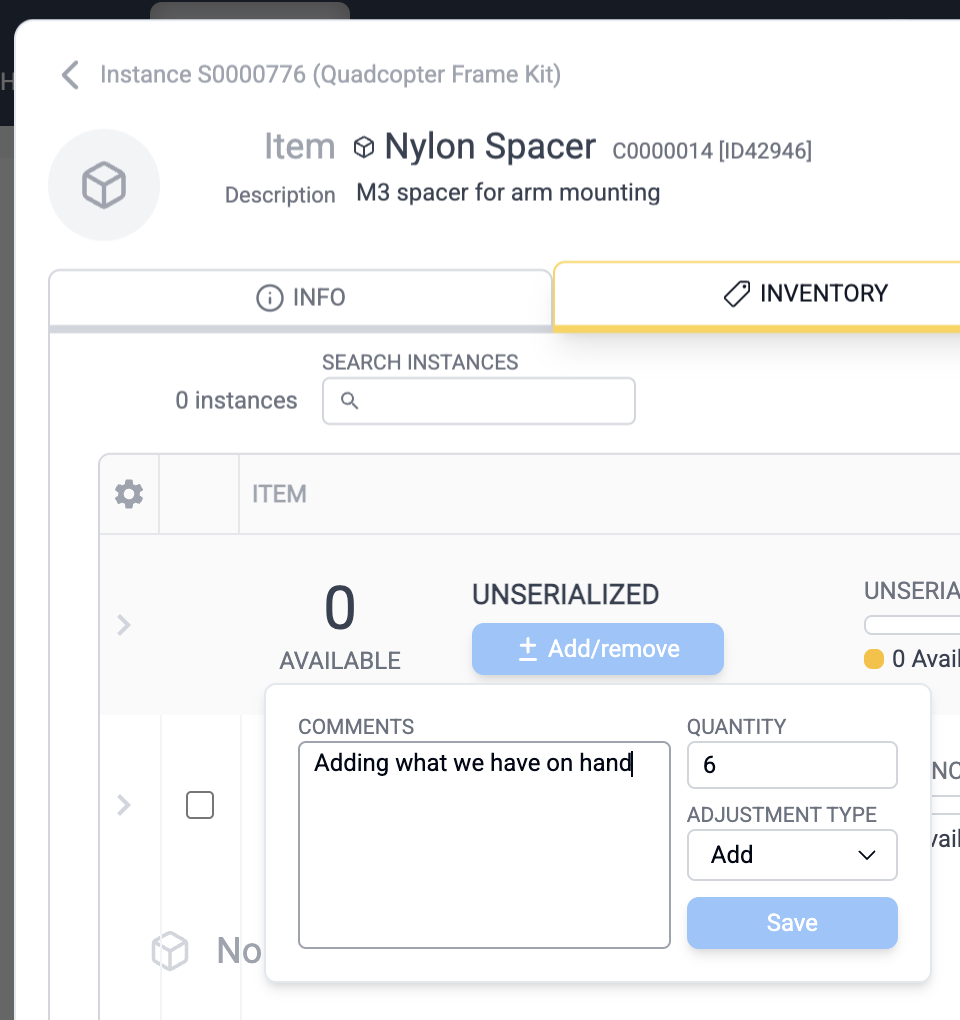Save the inventory adjustment

[792, 923]
